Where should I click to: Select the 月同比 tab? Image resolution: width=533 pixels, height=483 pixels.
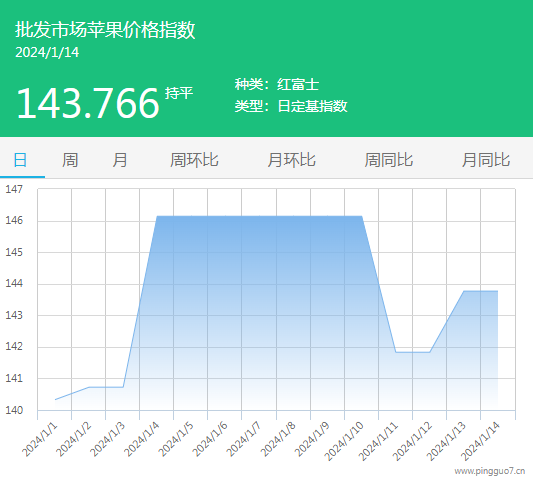(486, 160)
